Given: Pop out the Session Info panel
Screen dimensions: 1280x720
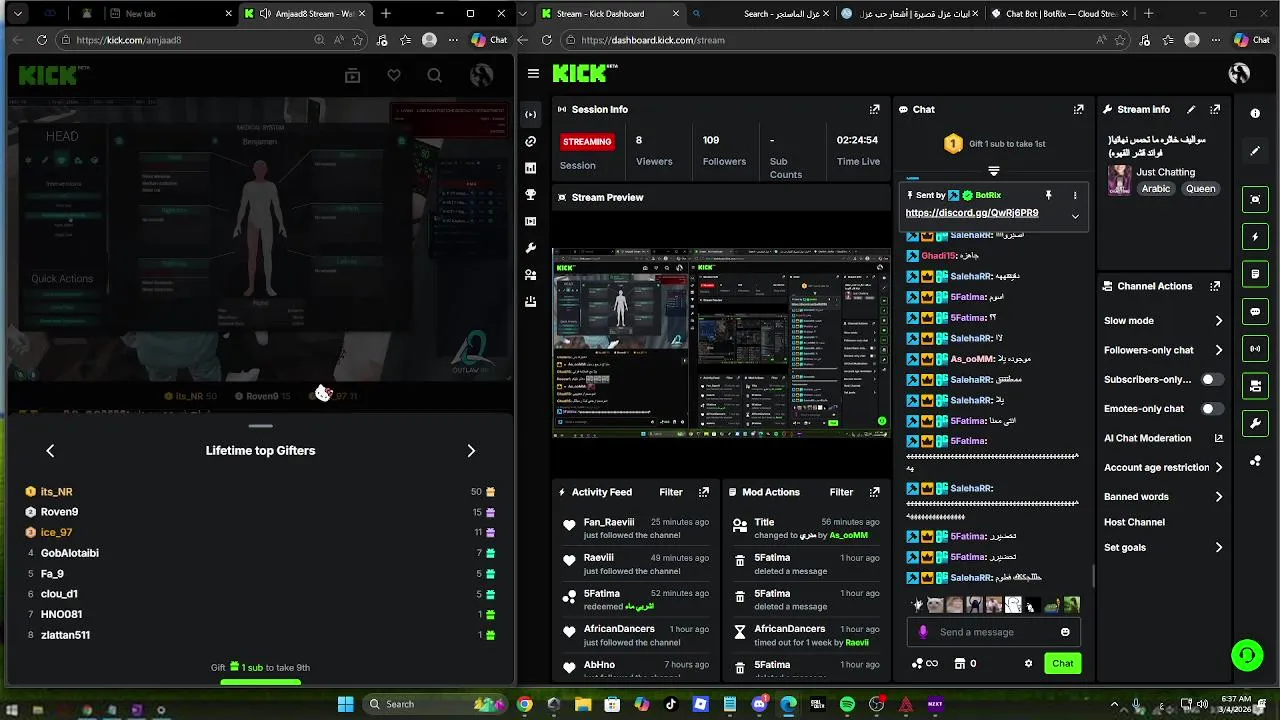Looking at the screenshot, I should [875, 109].
